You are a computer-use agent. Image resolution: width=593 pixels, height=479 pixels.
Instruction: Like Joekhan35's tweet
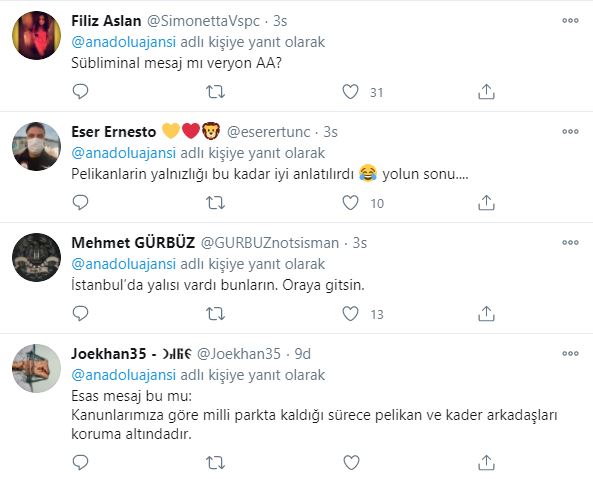pos(351,463)
